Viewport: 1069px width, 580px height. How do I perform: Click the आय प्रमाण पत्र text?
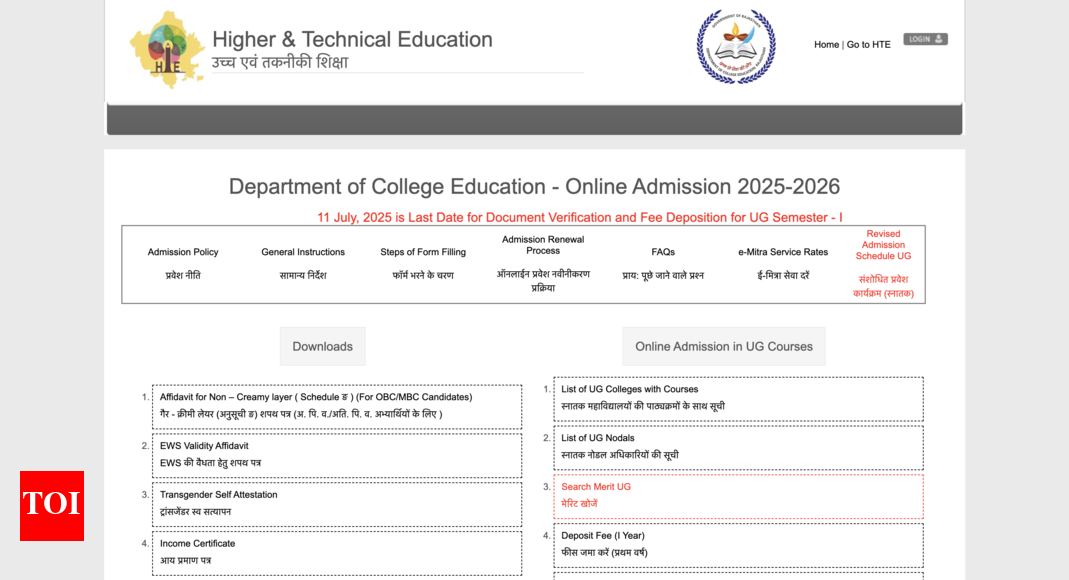pos(185,561)
